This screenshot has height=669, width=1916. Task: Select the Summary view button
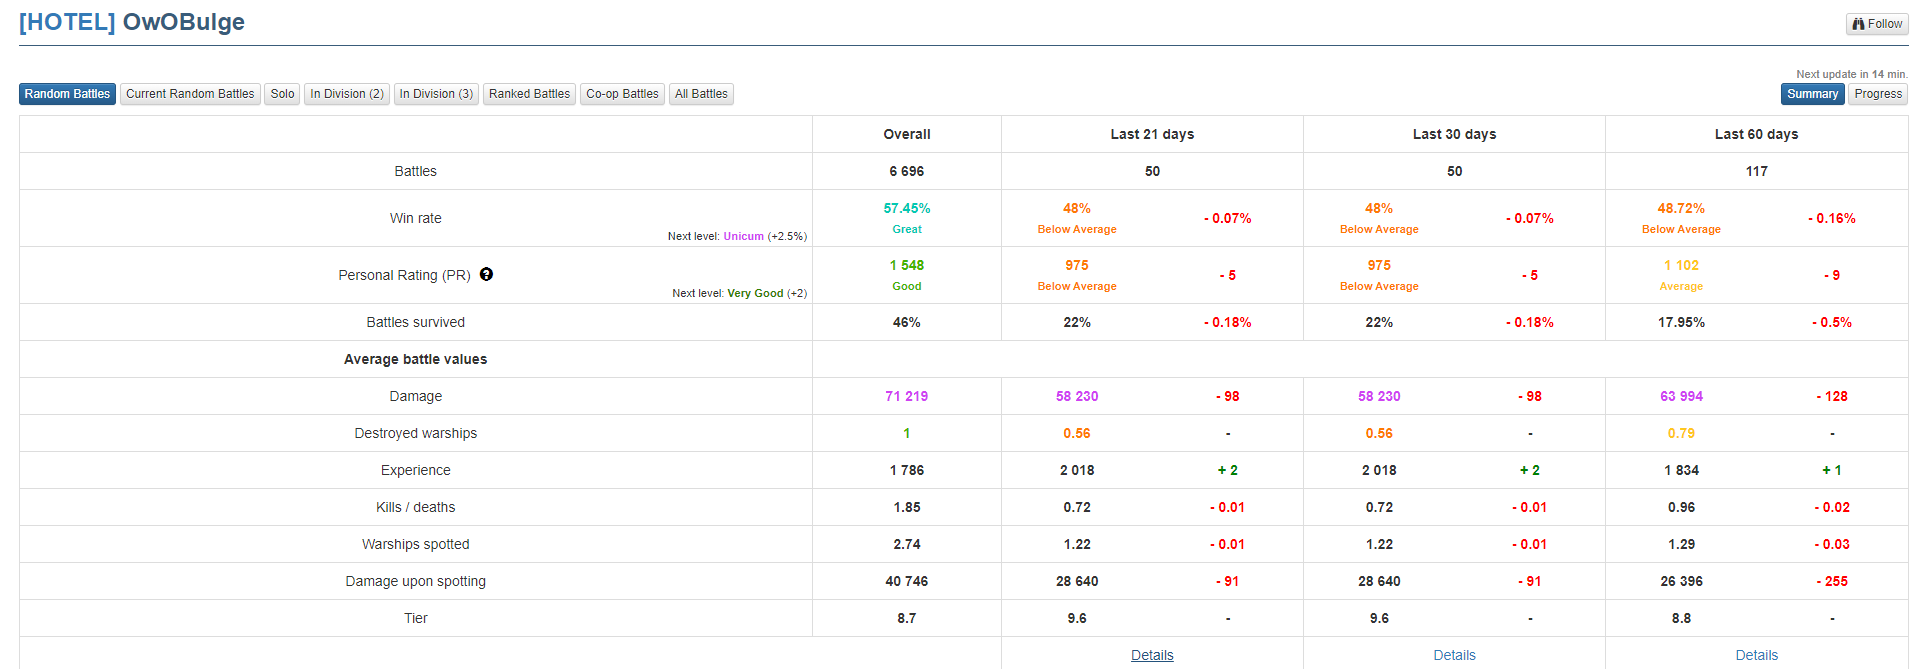pos(1812,94)
